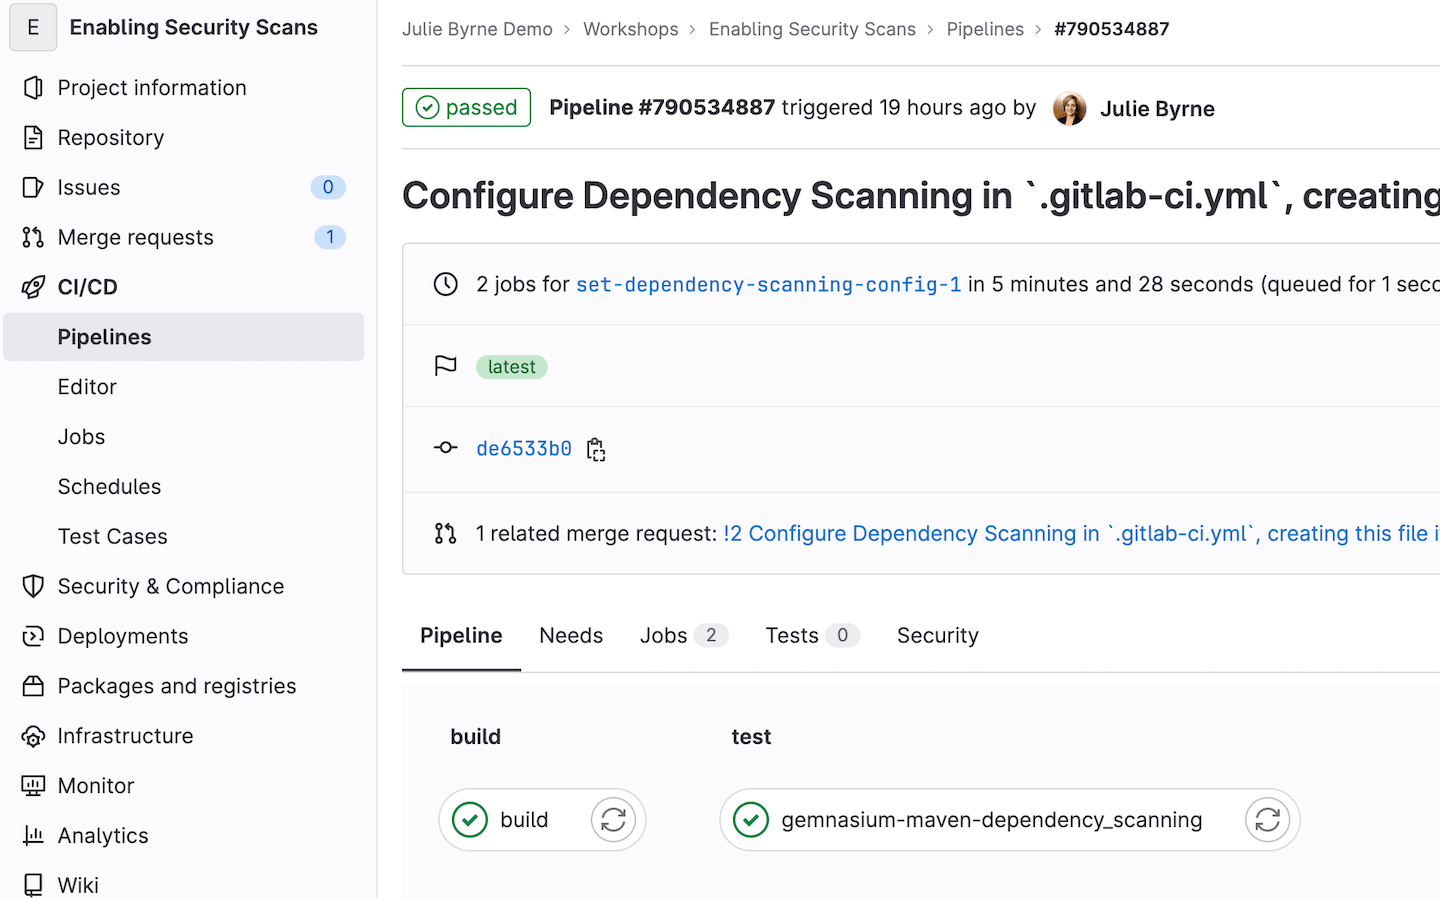Retry the gemnasium-maven-dependency_scanning job
Viewport: 1440px width, 899px height.
(x=1267, y=820)
